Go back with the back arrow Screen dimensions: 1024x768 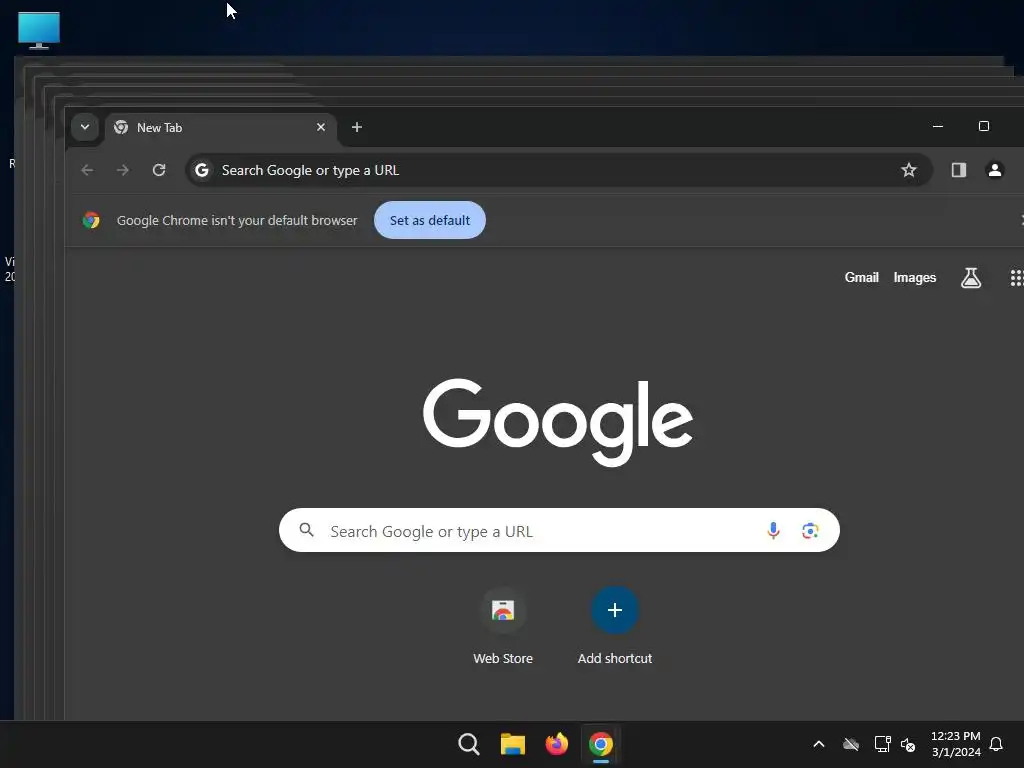pos(87,170)
